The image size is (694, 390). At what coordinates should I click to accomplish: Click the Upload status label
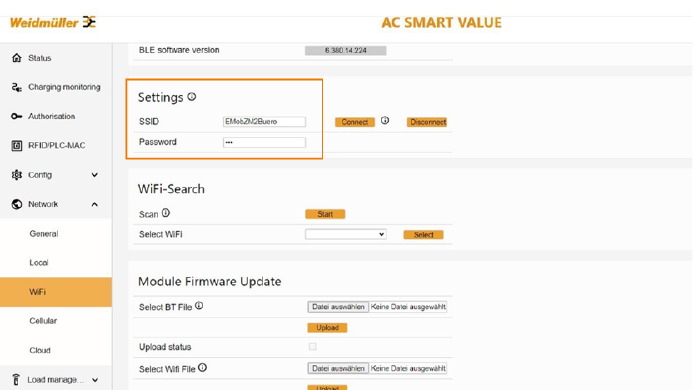tap(165, 347)
